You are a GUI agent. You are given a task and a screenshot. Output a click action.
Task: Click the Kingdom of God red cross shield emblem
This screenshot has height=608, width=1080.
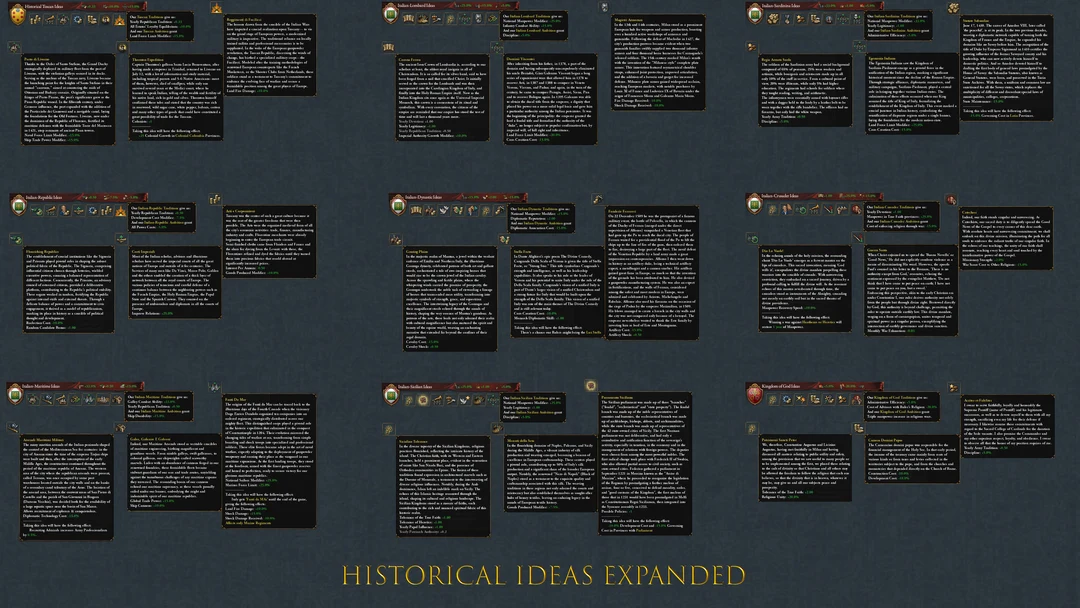pos(754,394)
